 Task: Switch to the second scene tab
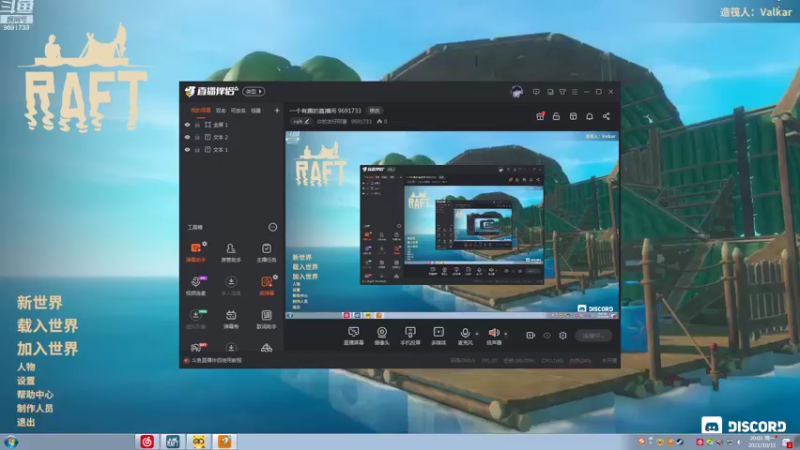pyautogui.click(x=220, y=110)
